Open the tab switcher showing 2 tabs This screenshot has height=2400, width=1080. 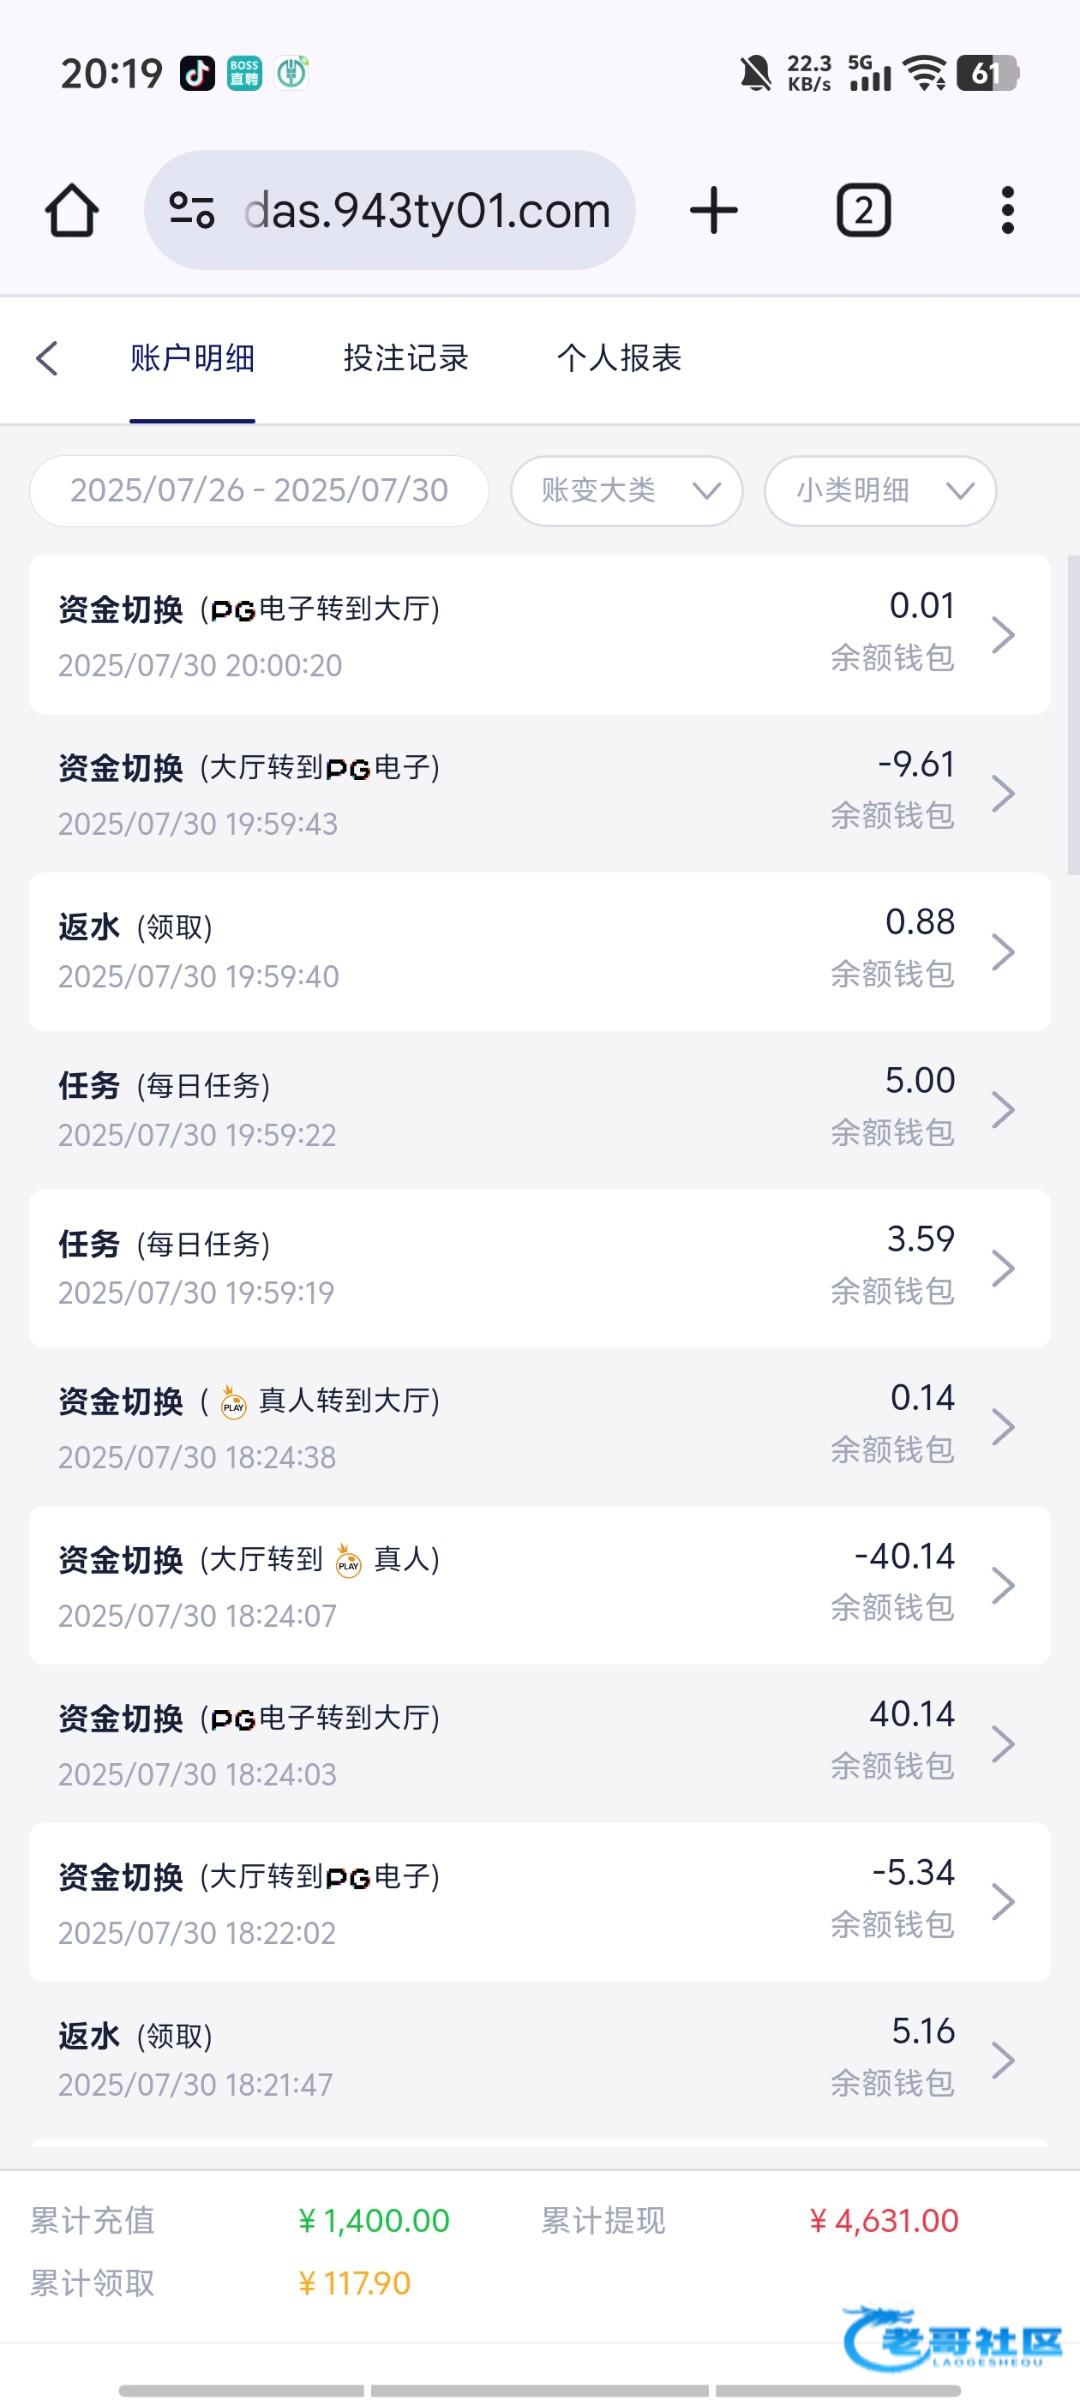[x=863, y=211]
